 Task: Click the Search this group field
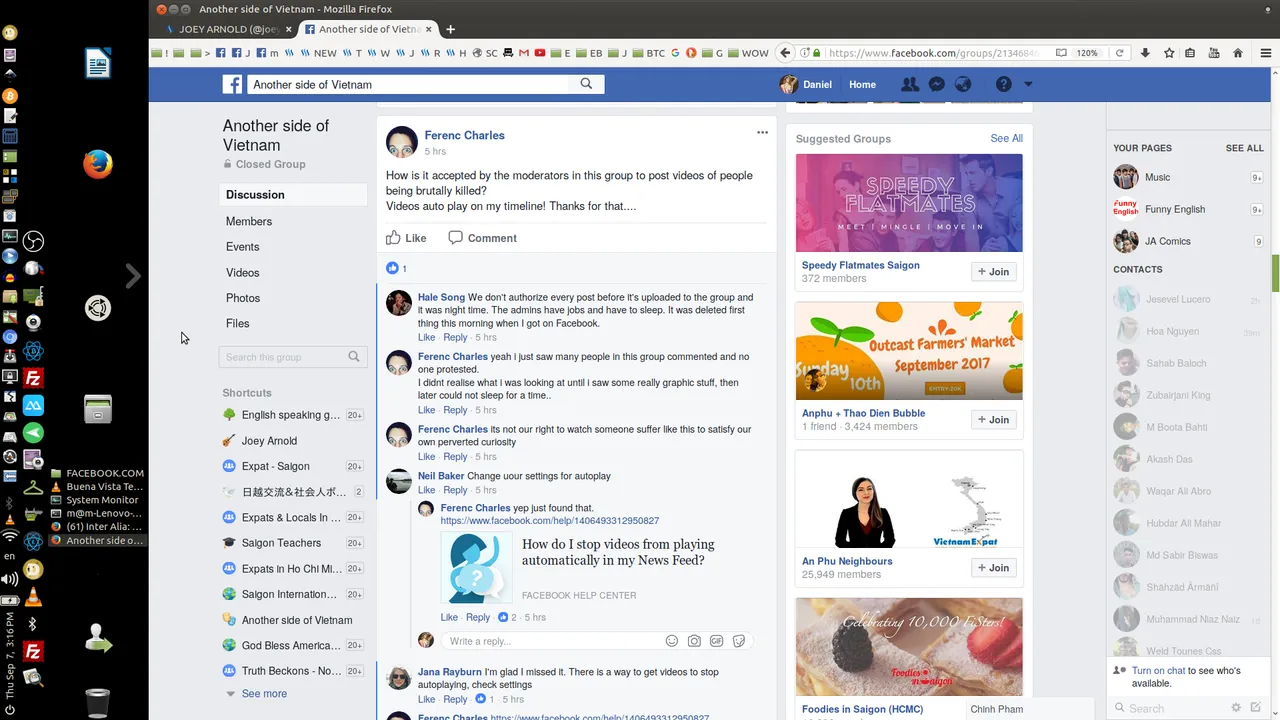(293, 357)
